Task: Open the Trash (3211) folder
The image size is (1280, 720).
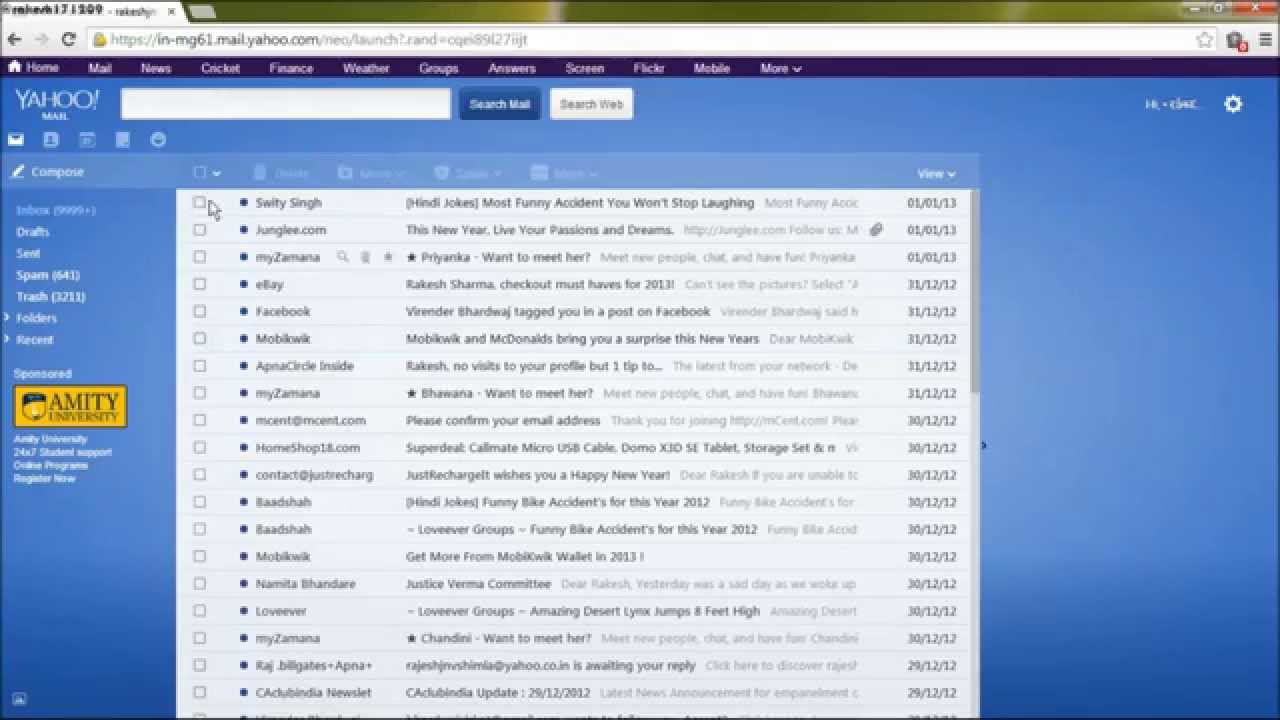Action: click(x=51, y=297)
